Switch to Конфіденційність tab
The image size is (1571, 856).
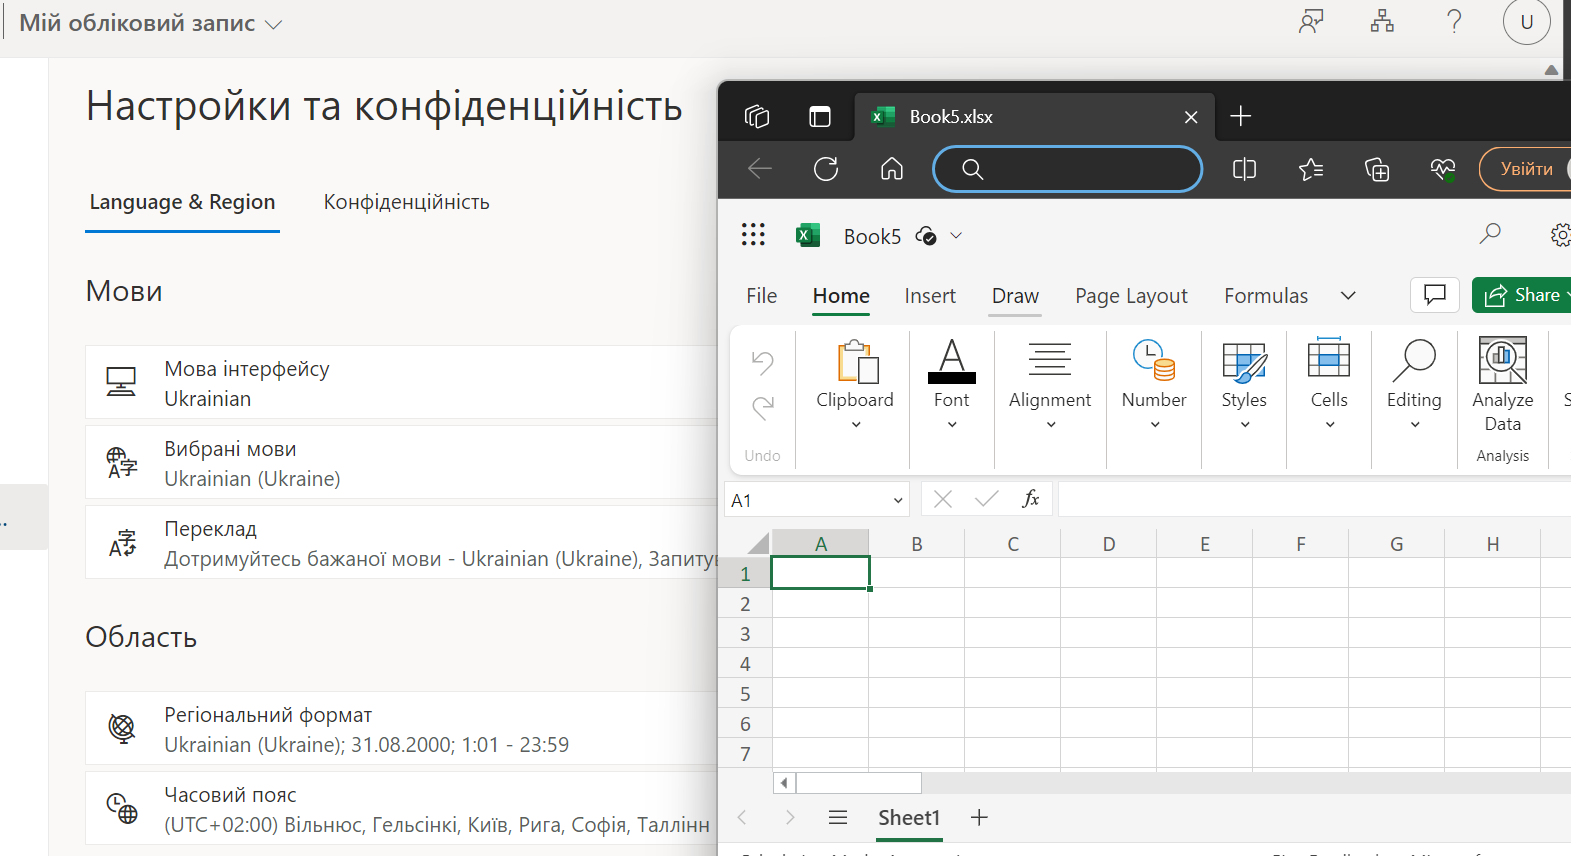[x=406, y=202]
